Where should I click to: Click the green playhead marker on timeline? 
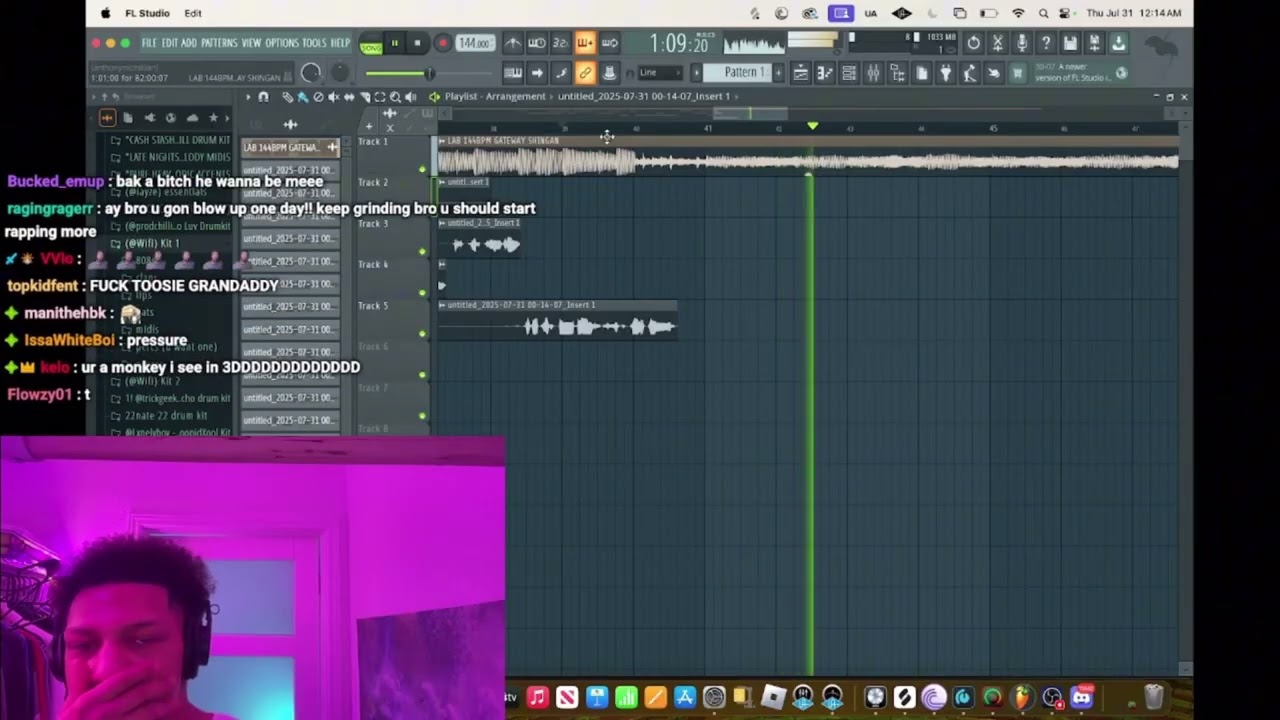pyautogui.click(x=812, y=127)
